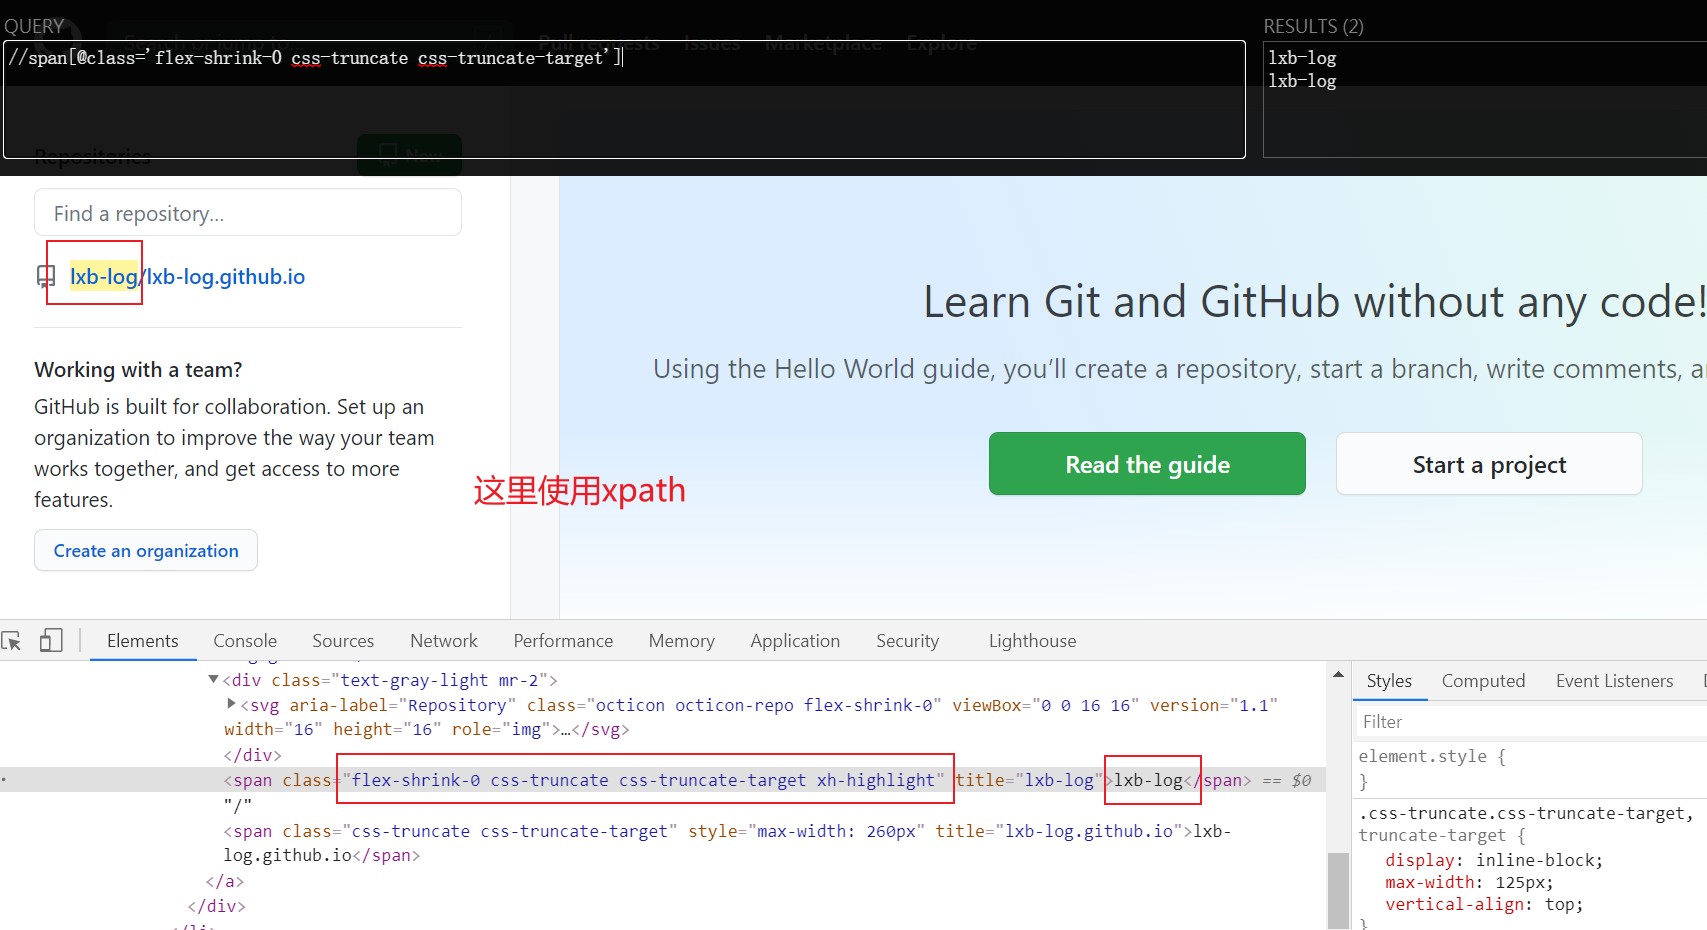Select the span with title lxb-log.github.io line
Screen dimensions: 1707x930
[x=727, y=843]
